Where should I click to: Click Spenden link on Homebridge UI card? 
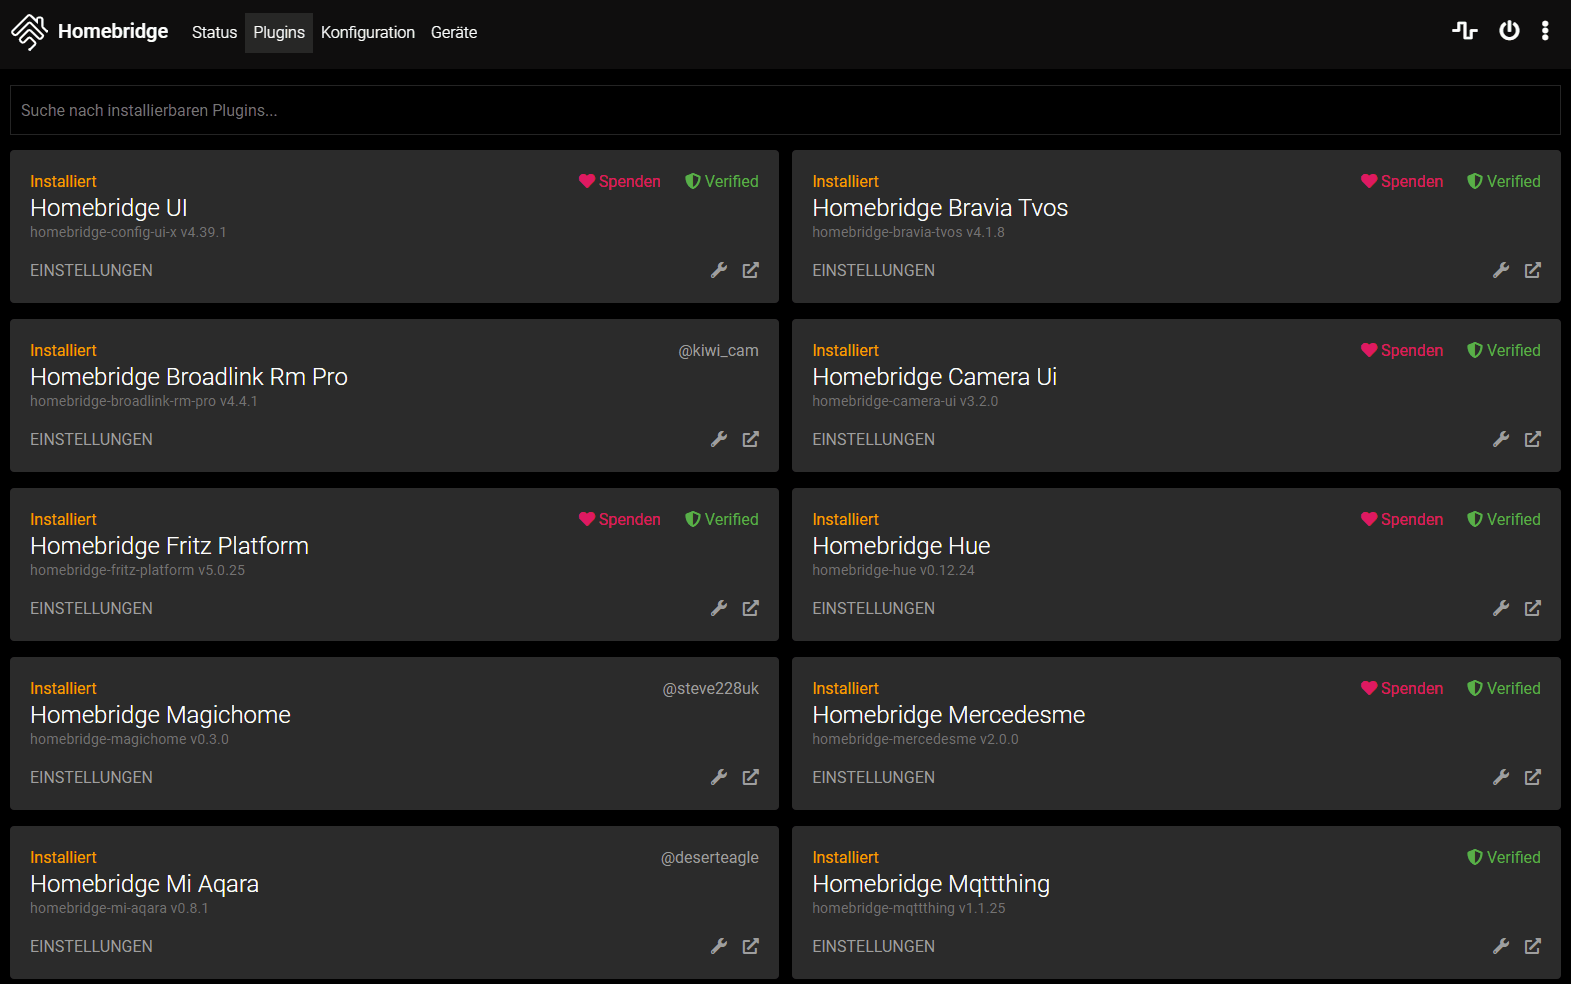coord(620,181)
